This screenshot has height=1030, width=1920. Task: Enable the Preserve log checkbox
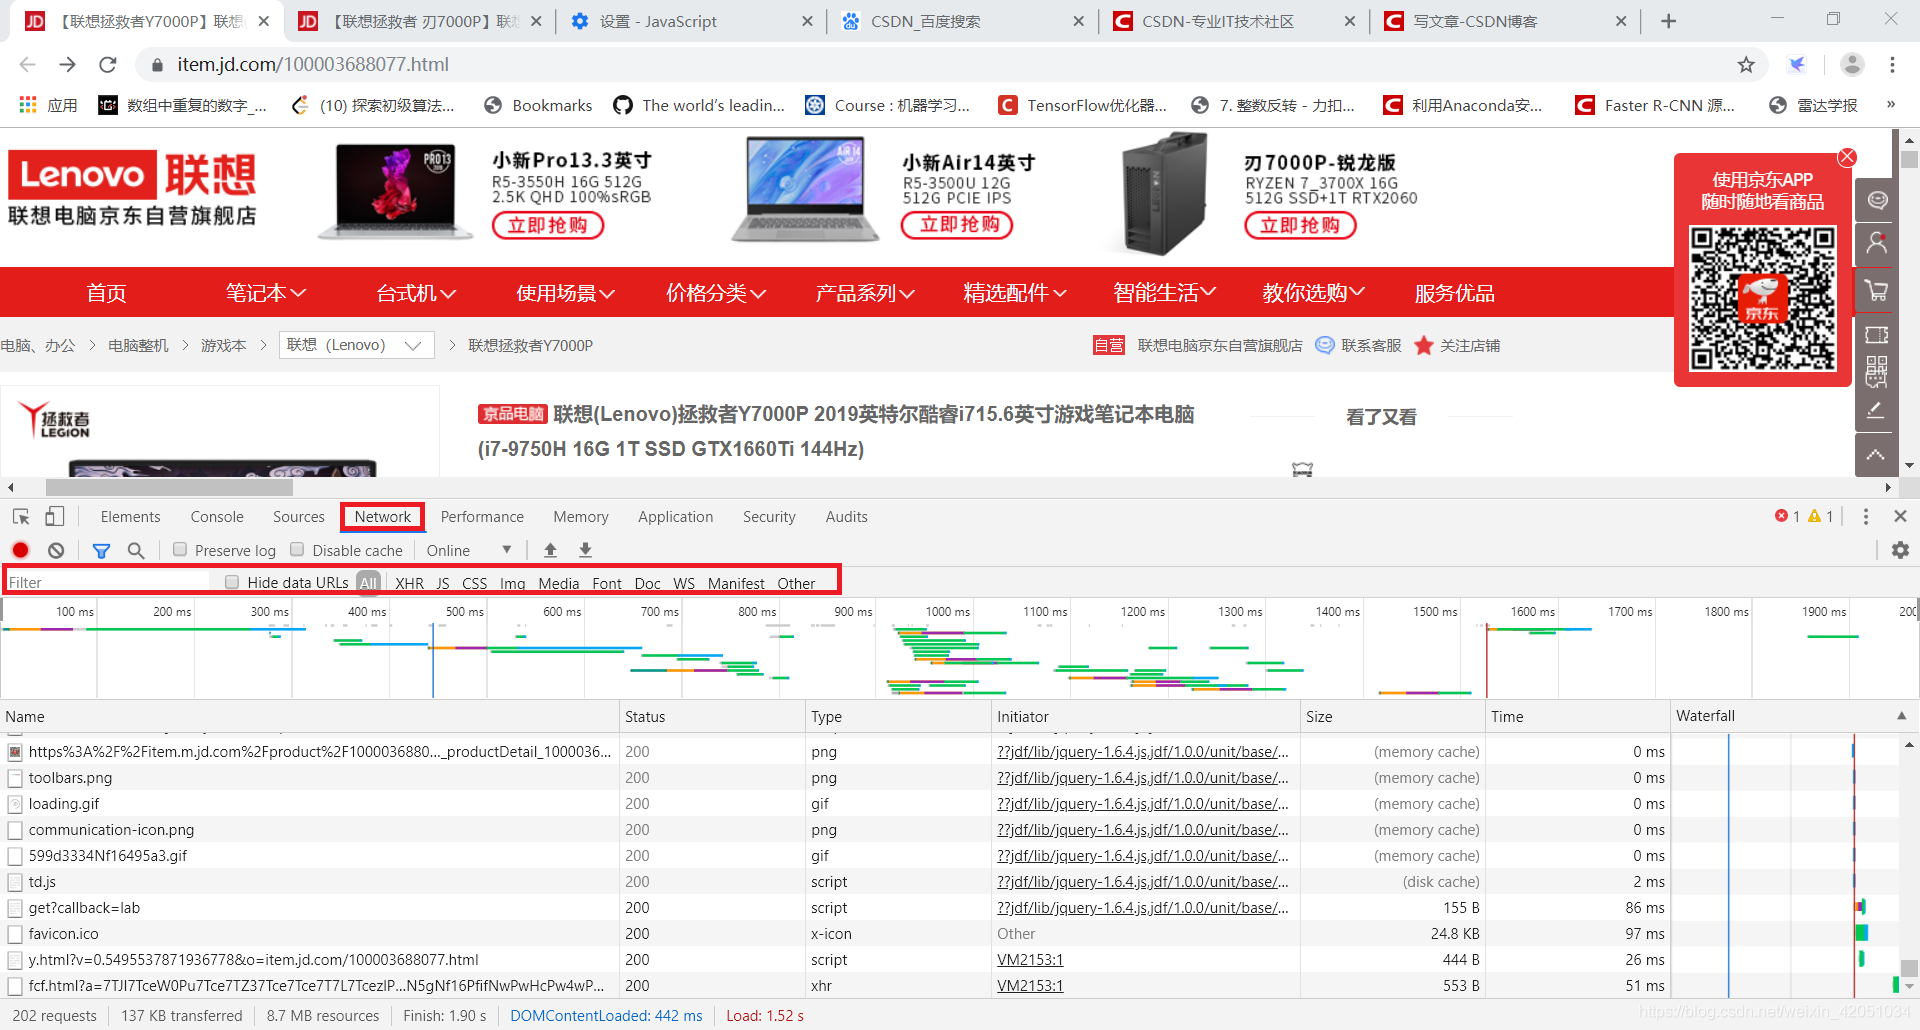click(x=180, y=549)
